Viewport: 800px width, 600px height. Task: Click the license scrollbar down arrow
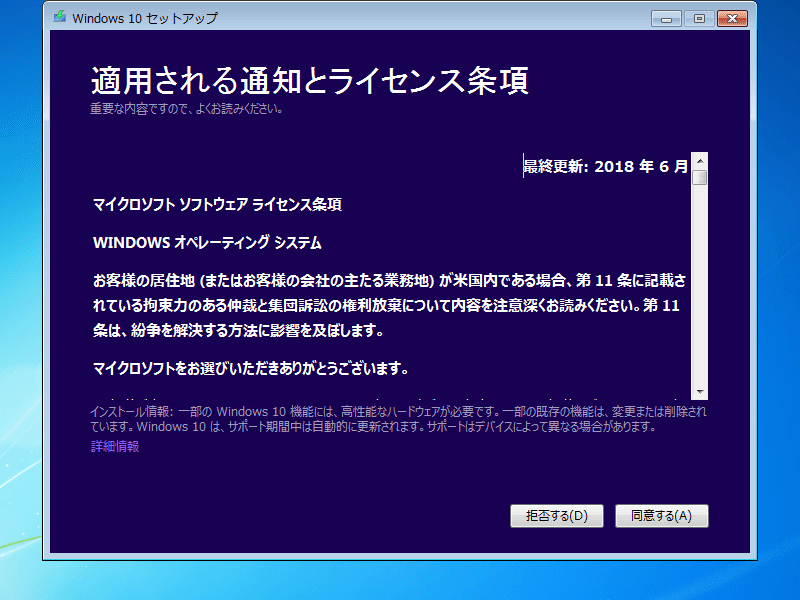(x=700, y=392)
